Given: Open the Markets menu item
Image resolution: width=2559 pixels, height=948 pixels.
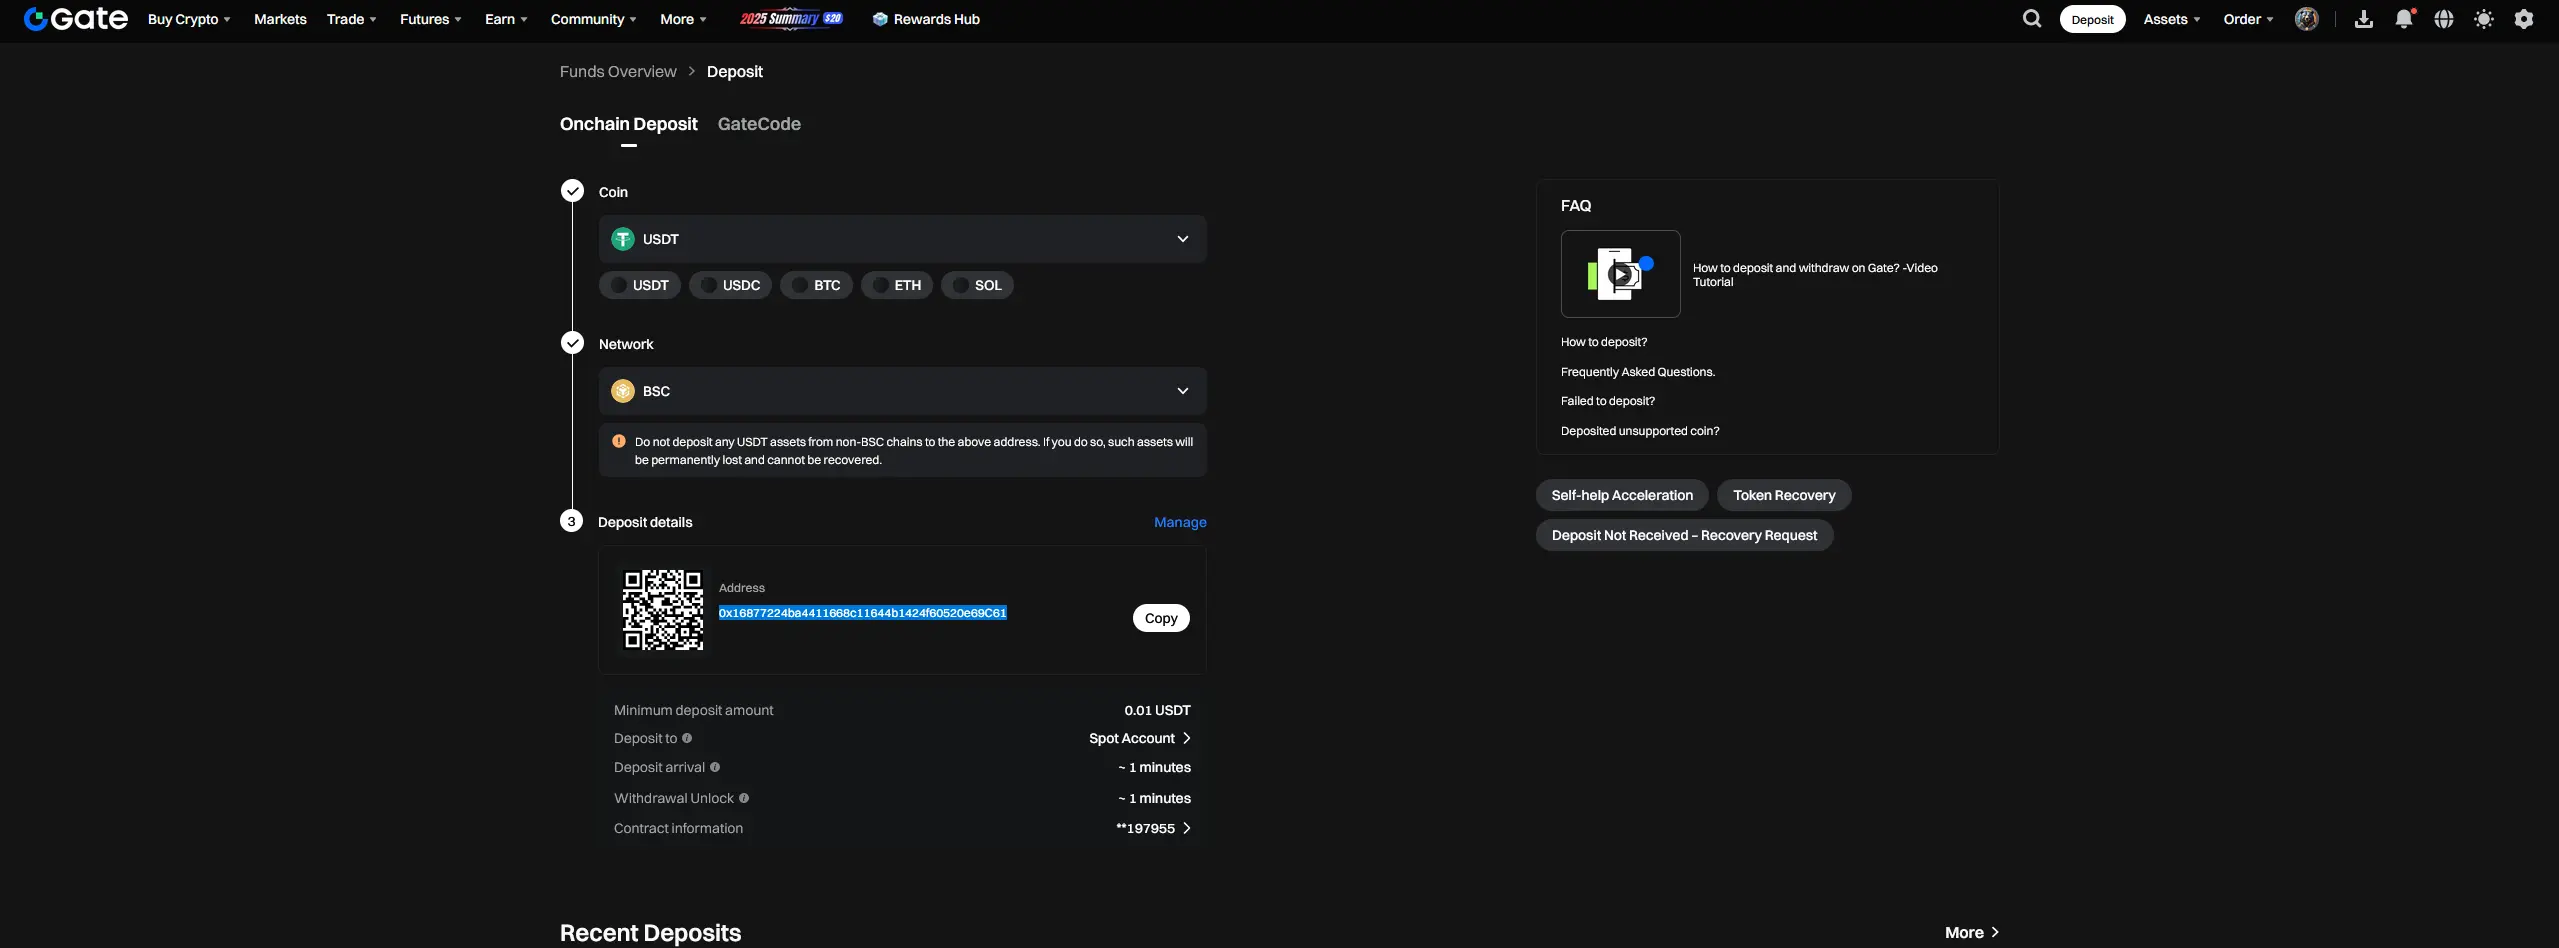Looking at the screenshot, I should click(x=280, y=19).
